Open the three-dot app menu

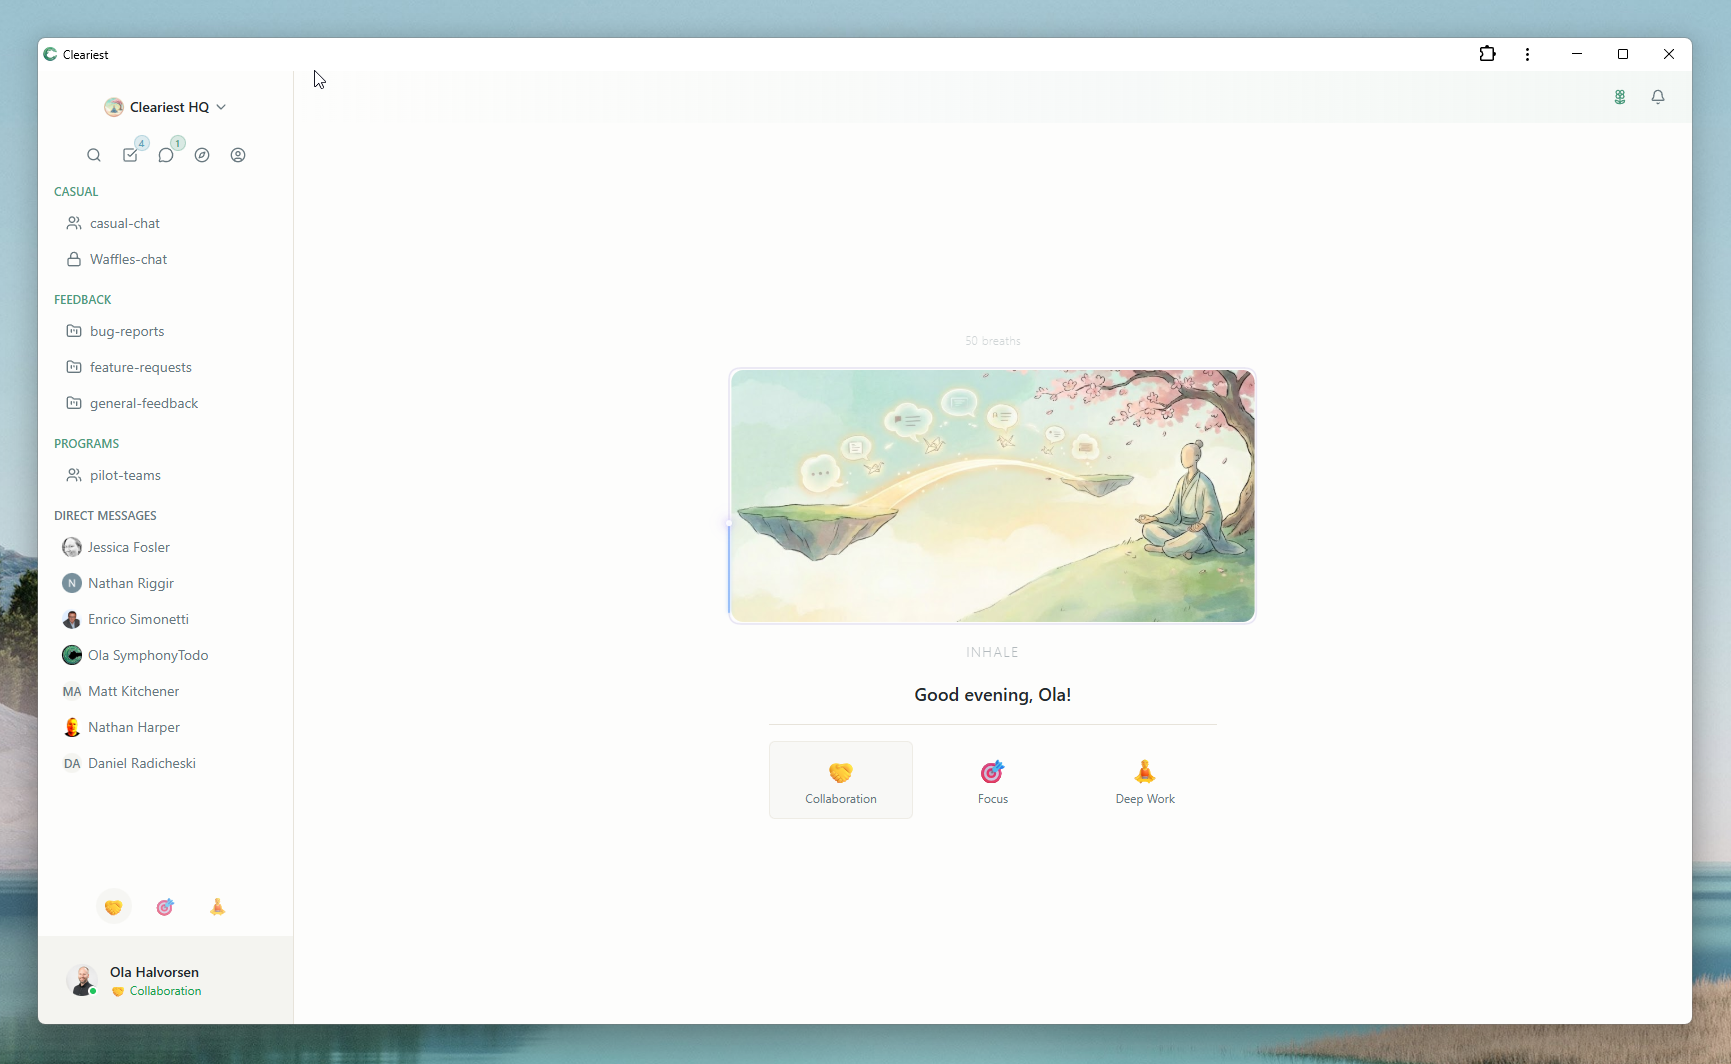pos(1527,54)
